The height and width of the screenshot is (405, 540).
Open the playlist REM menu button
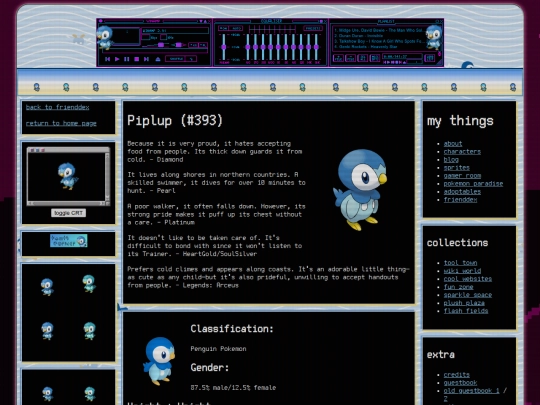pos(350,58)
